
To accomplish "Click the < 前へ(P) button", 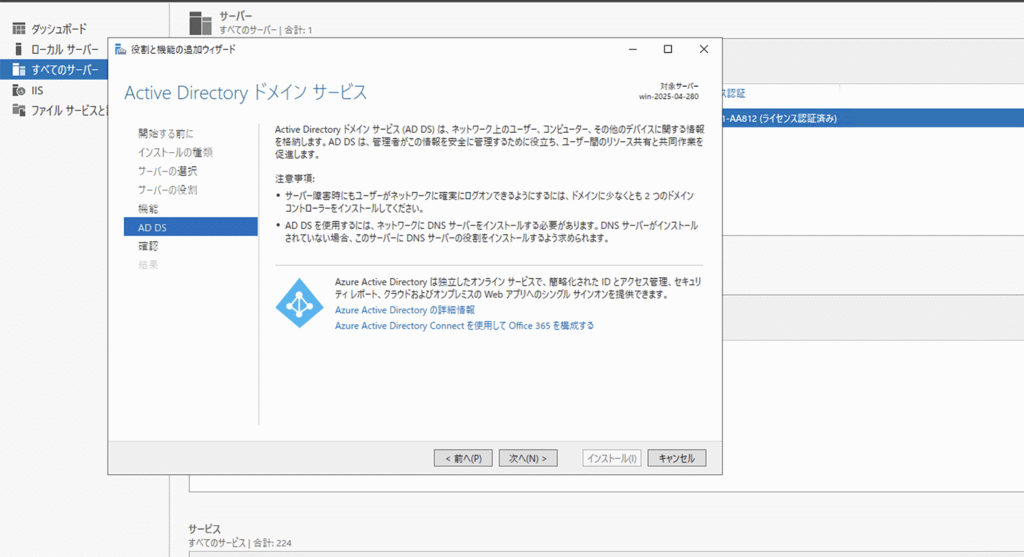I will (463, 458).
